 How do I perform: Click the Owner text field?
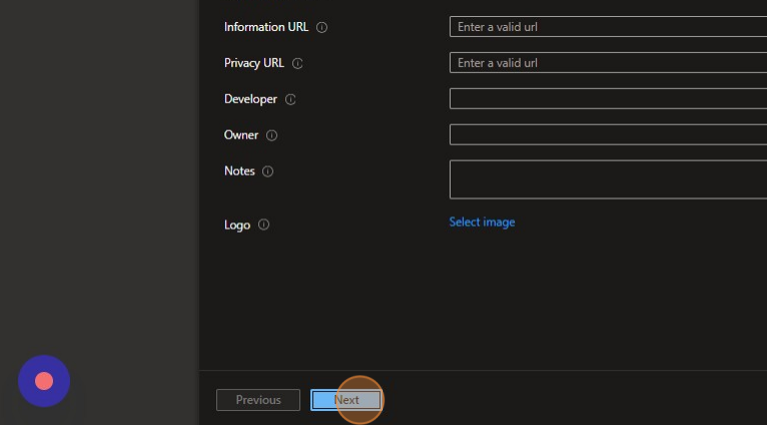pos(608,135)
